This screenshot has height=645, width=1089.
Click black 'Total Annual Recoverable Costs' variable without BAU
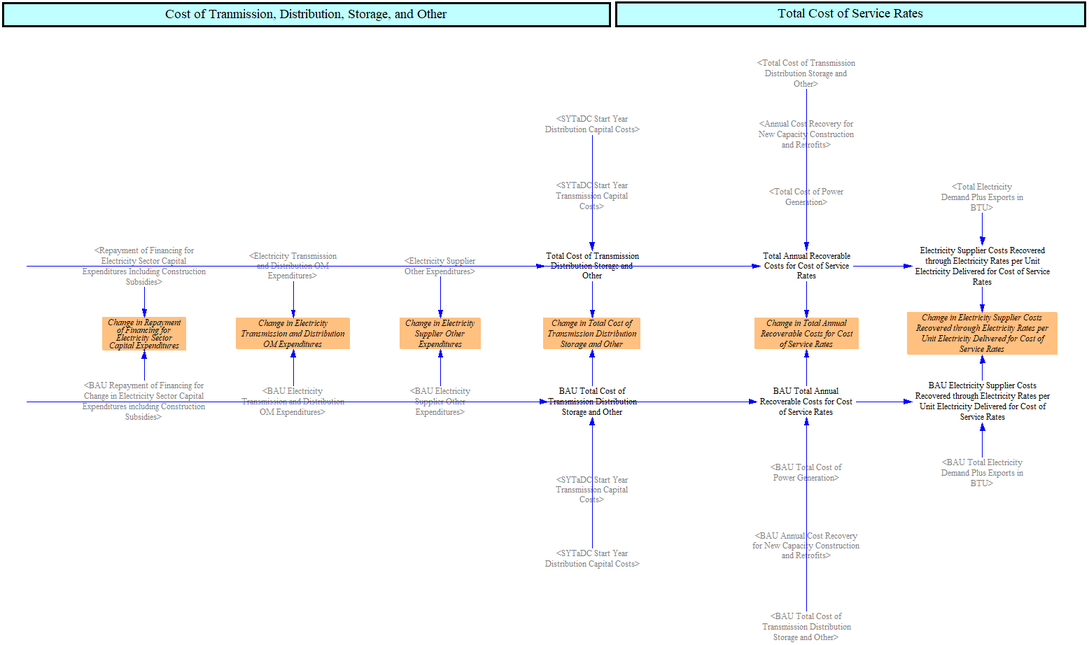tap(806, 266)
